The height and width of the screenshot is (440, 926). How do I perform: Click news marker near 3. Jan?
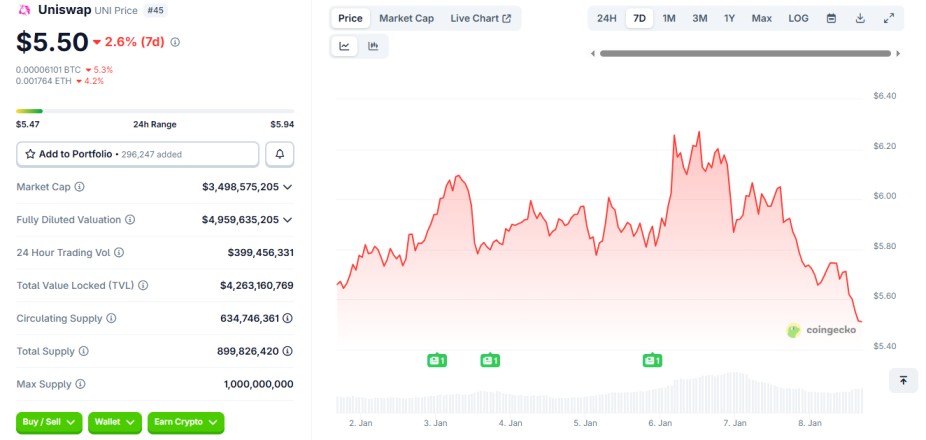[437, 360]
